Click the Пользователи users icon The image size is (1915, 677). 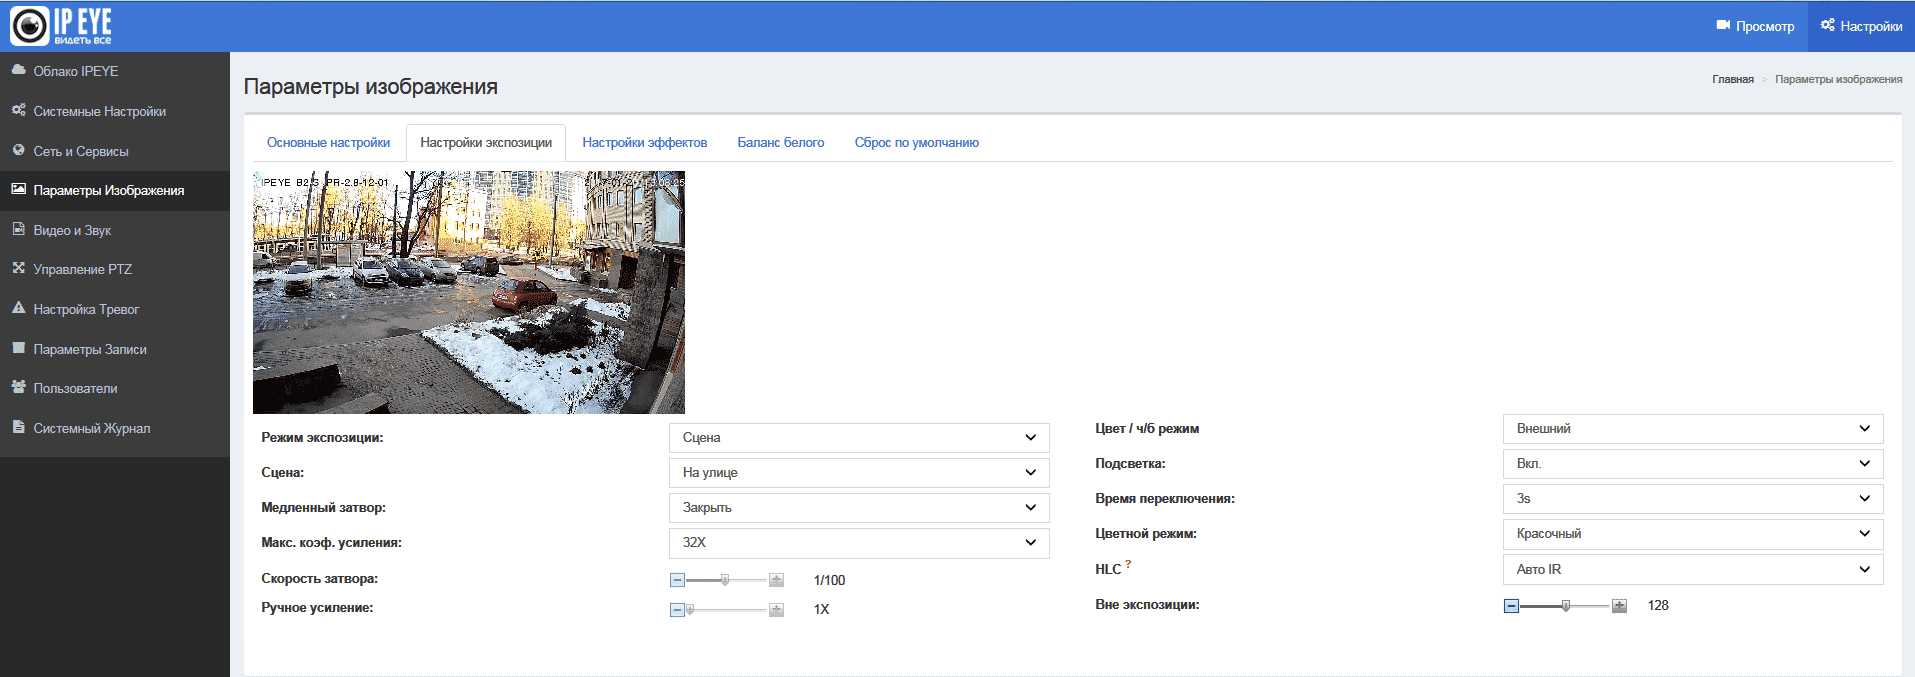(18, 387)
